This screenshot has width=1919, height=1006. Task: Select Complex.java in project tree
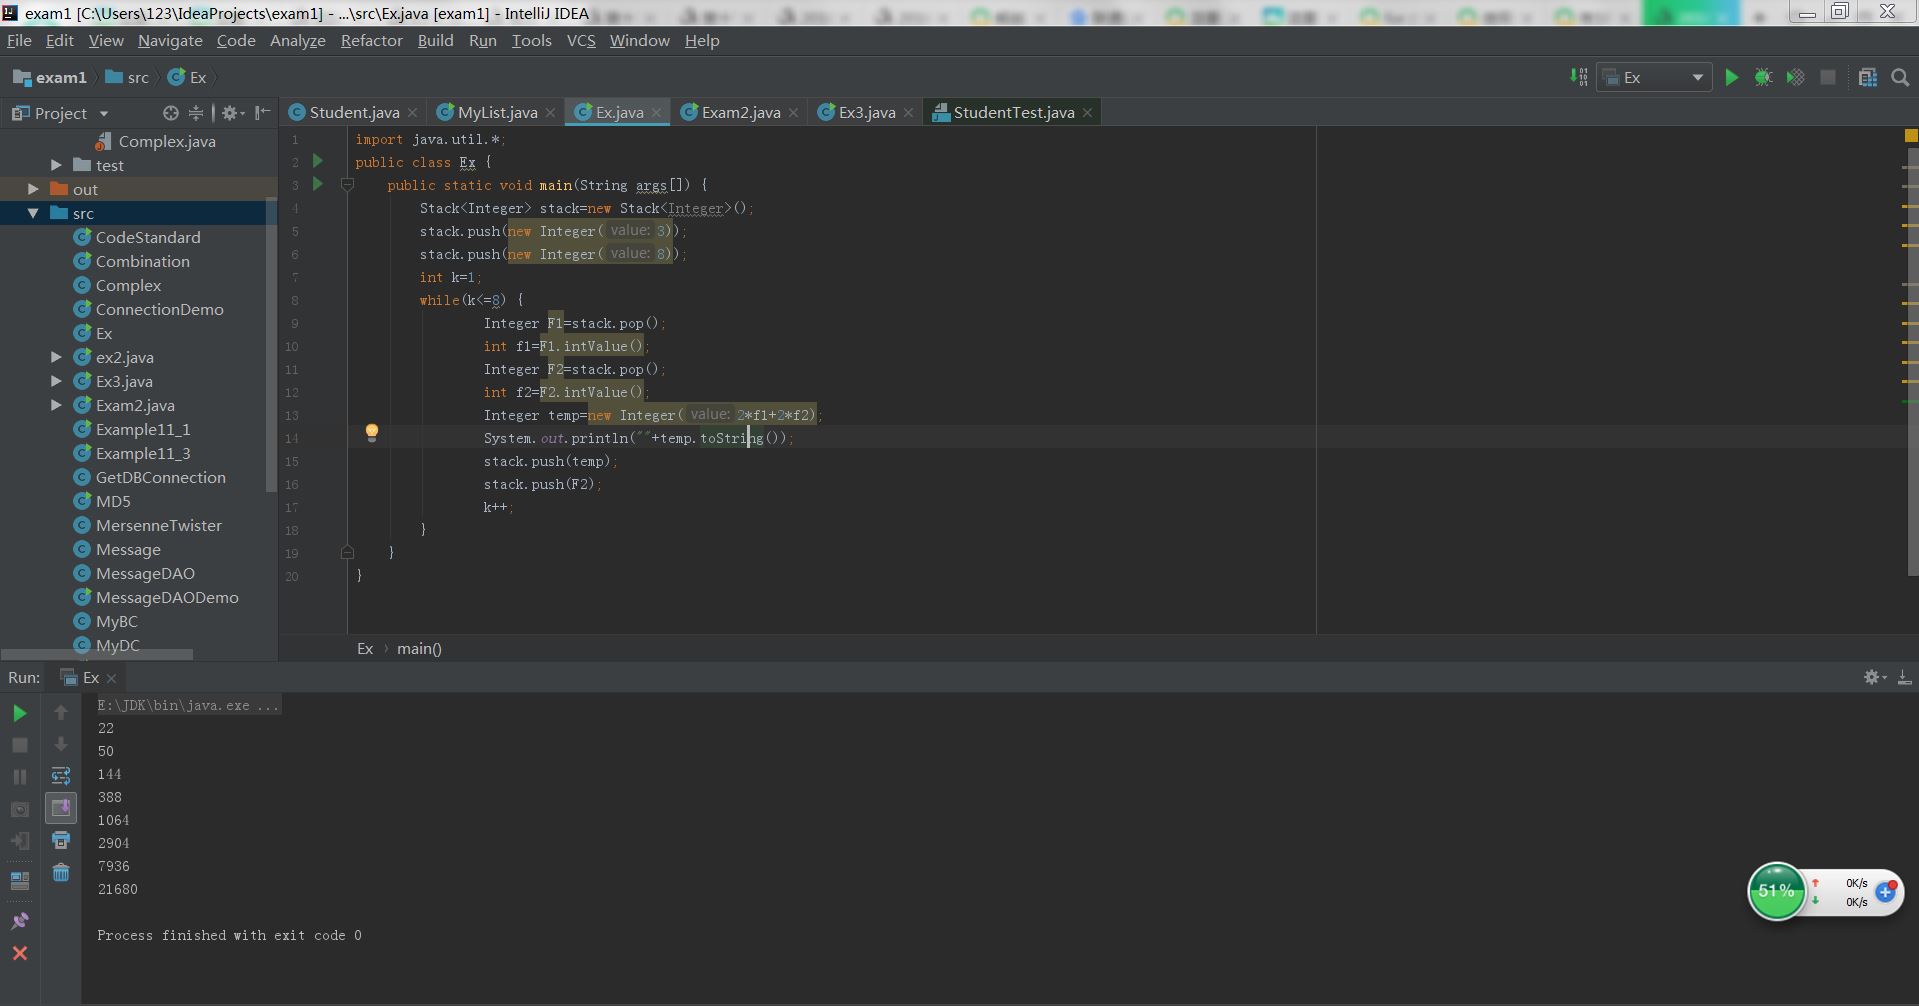tap(166, 141)
